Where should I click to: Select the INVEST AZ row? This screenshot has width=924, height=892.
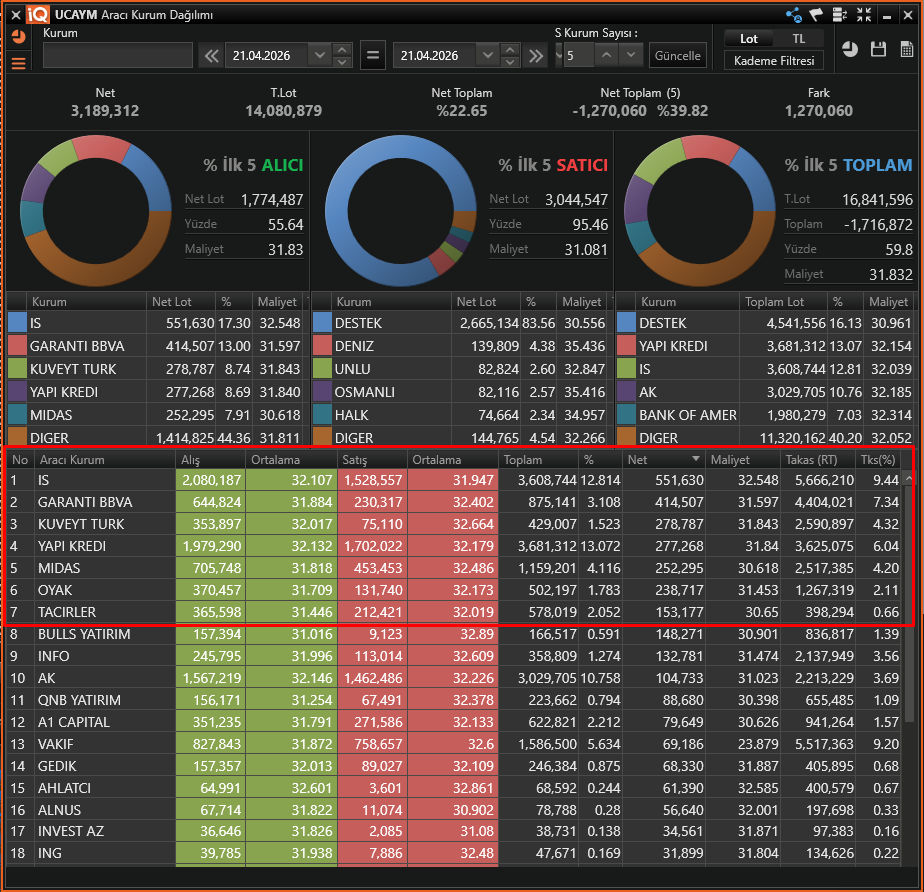tap(454, 831)
